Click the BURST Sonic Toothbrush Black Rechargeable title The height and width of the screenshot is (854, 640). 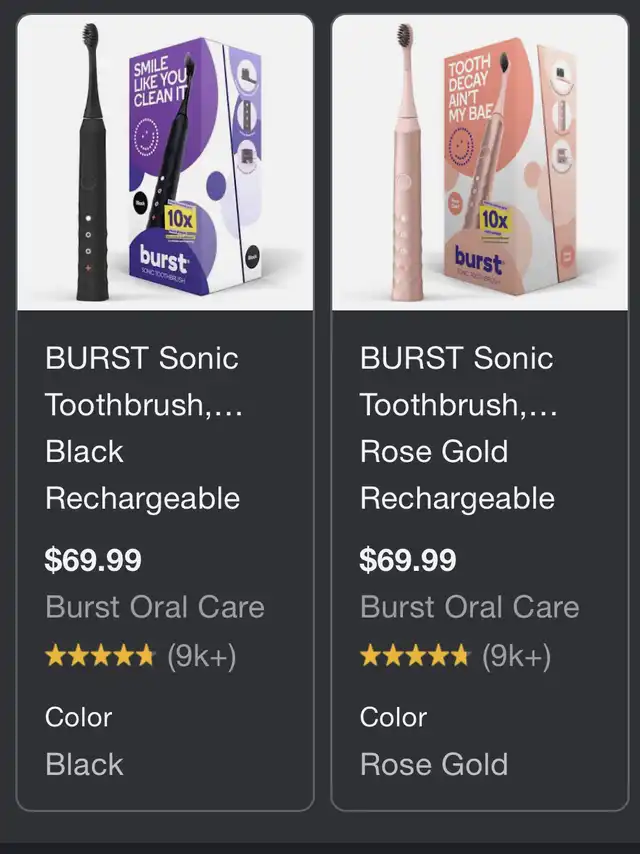[143, 428]
